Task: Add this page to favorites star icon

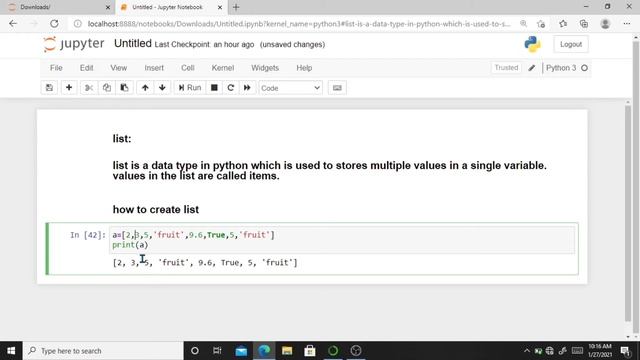Action: point(541,24)
